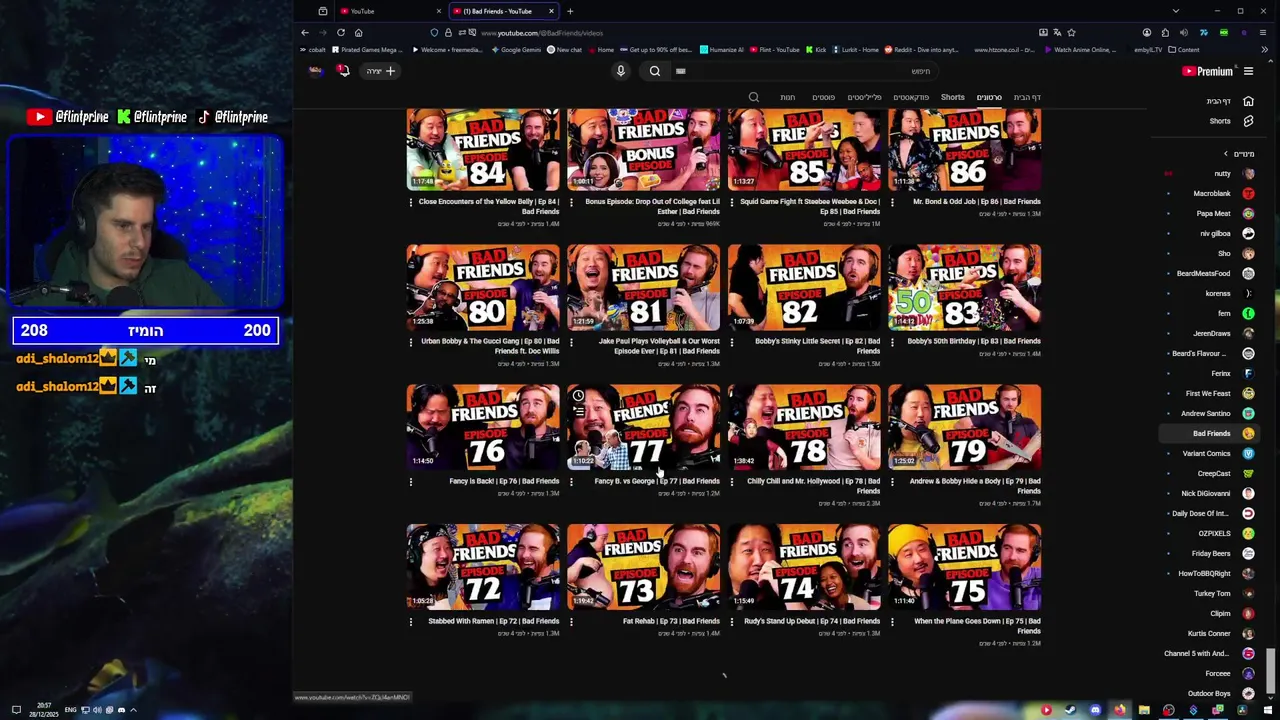This screenshot has width=1280, height=720.
Task: Switch to the first YouTube browser tab
Action: (x=390, y=11)
